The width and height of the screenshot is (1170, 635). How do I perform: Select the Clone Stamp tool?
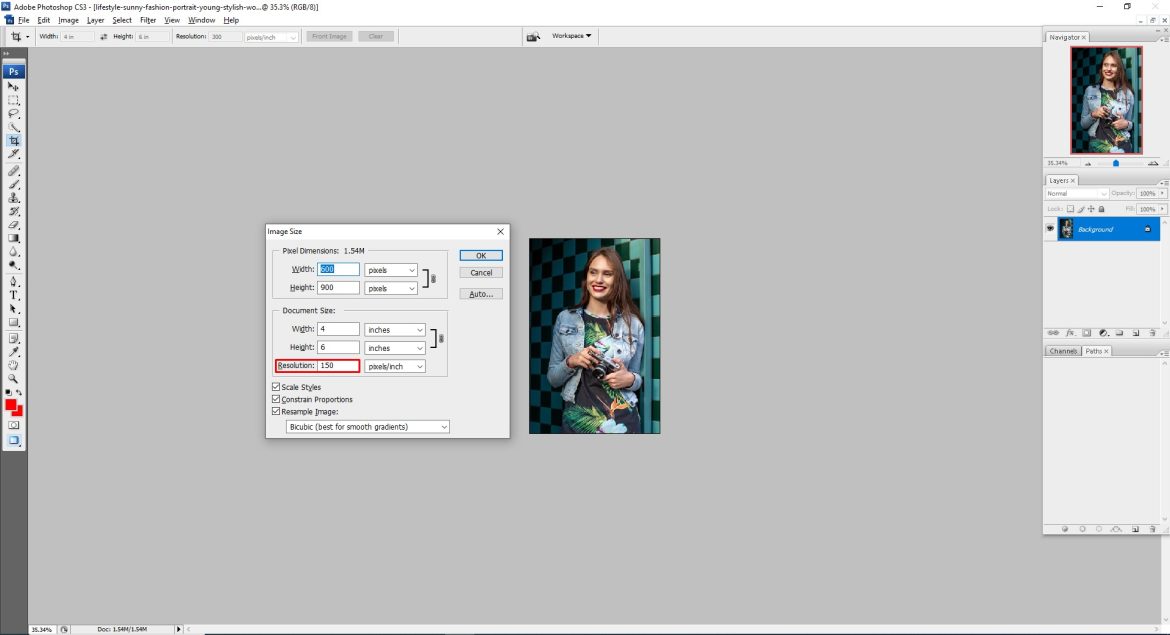pyautogui.click(x=14, y=199)
